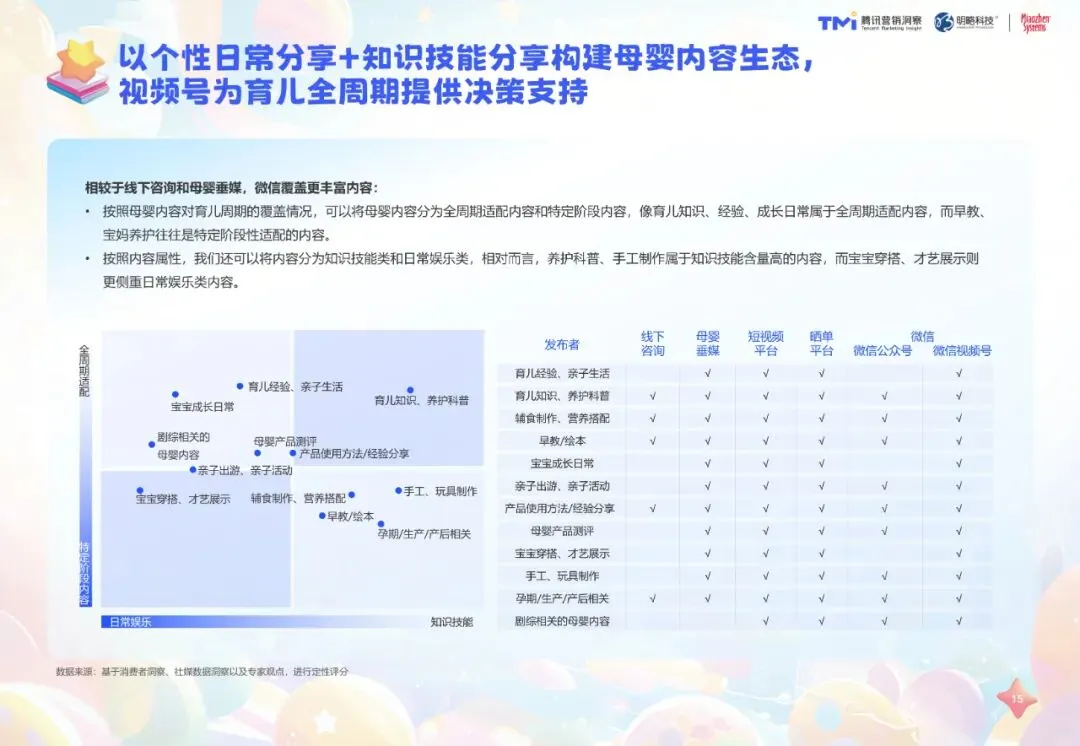1080x746 pixels.
Task: Click the 宝宝穿搭、才艺展示 chart label
Action: click(x=183, y=499)
